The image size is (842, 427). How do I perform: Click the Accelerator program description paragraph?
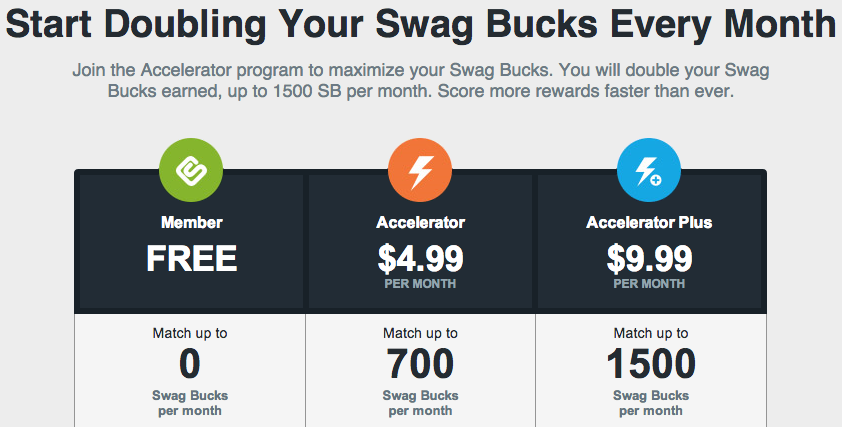tap(421, 81)
